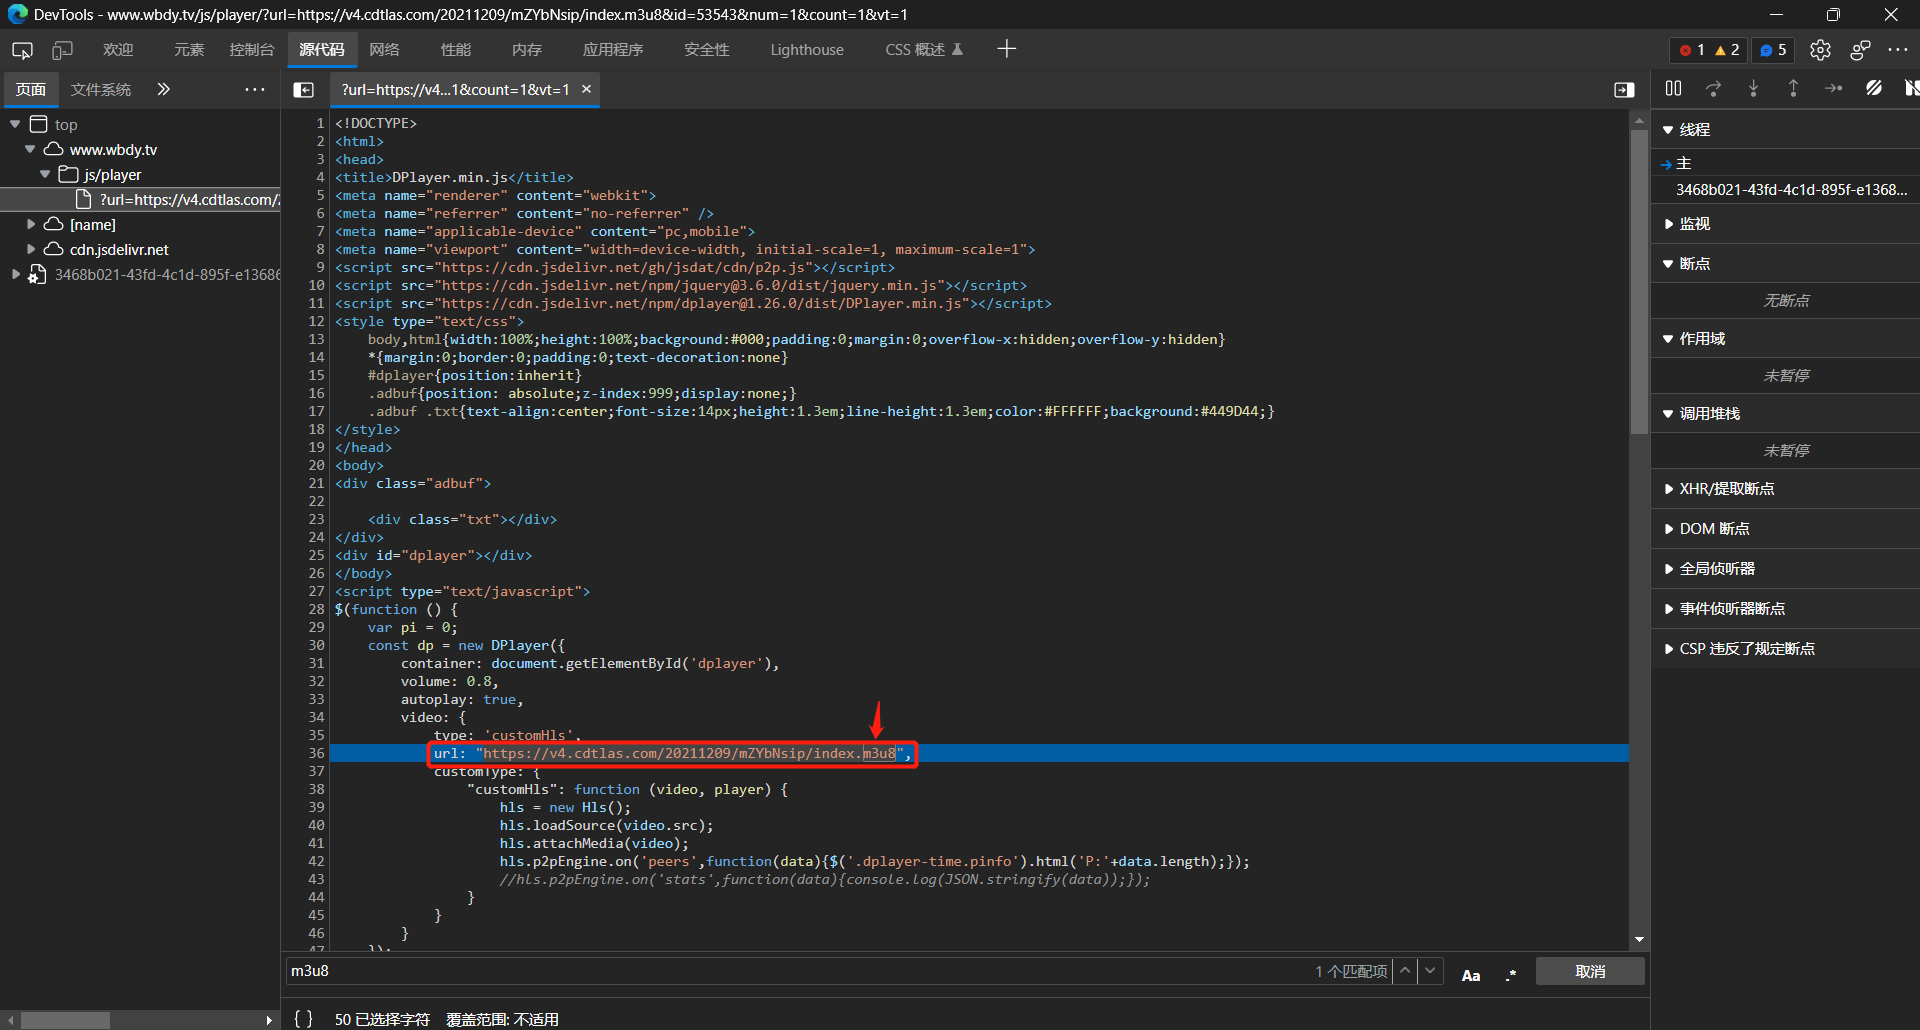Screen dimensions: 1920x1030
Task: Toggle the navigator sidebar icon
Action: [303, 90]
